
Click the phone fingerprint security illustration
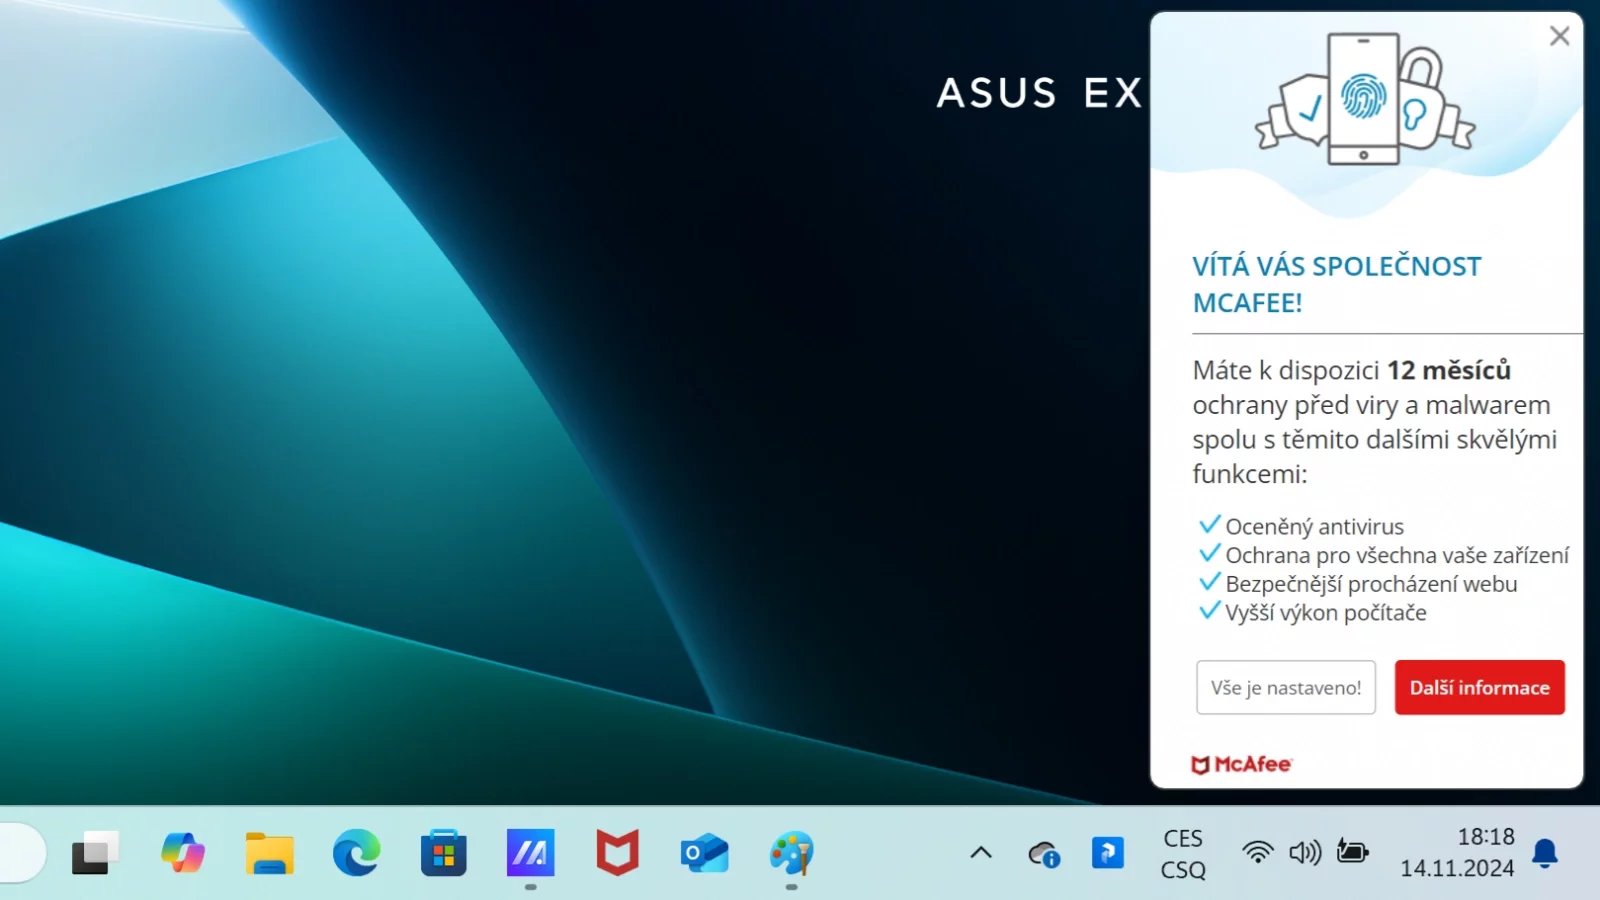tap(1365, 100)
